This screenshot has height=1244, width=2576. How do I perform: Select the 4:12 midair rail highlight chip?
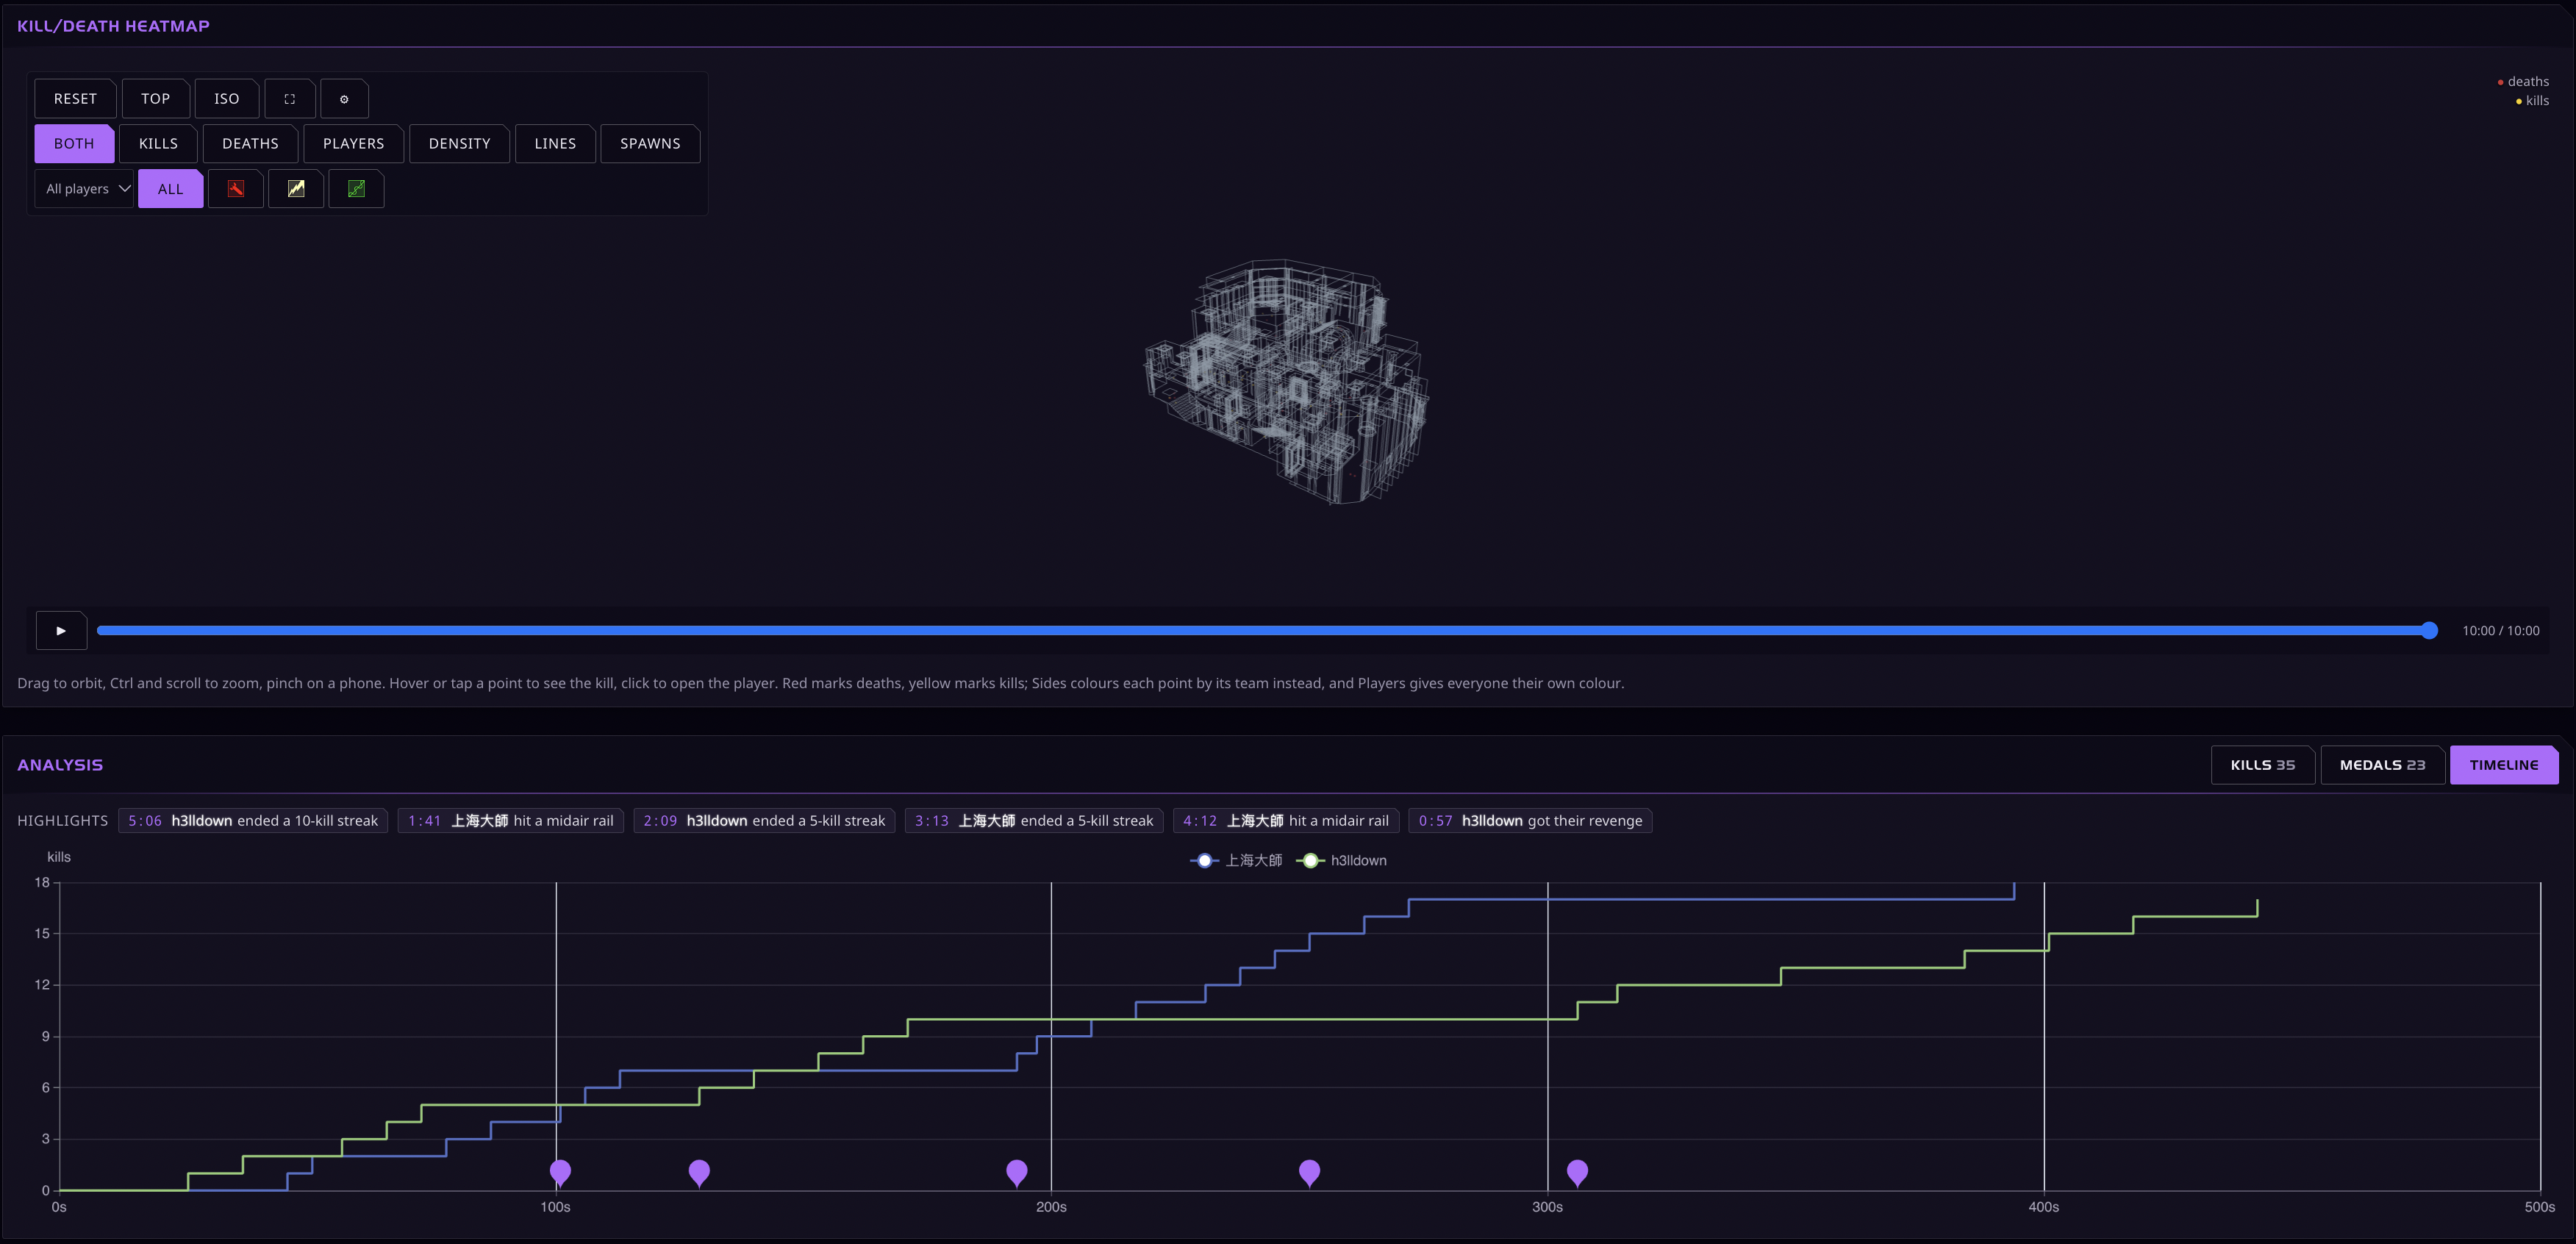pos(1286,821)
